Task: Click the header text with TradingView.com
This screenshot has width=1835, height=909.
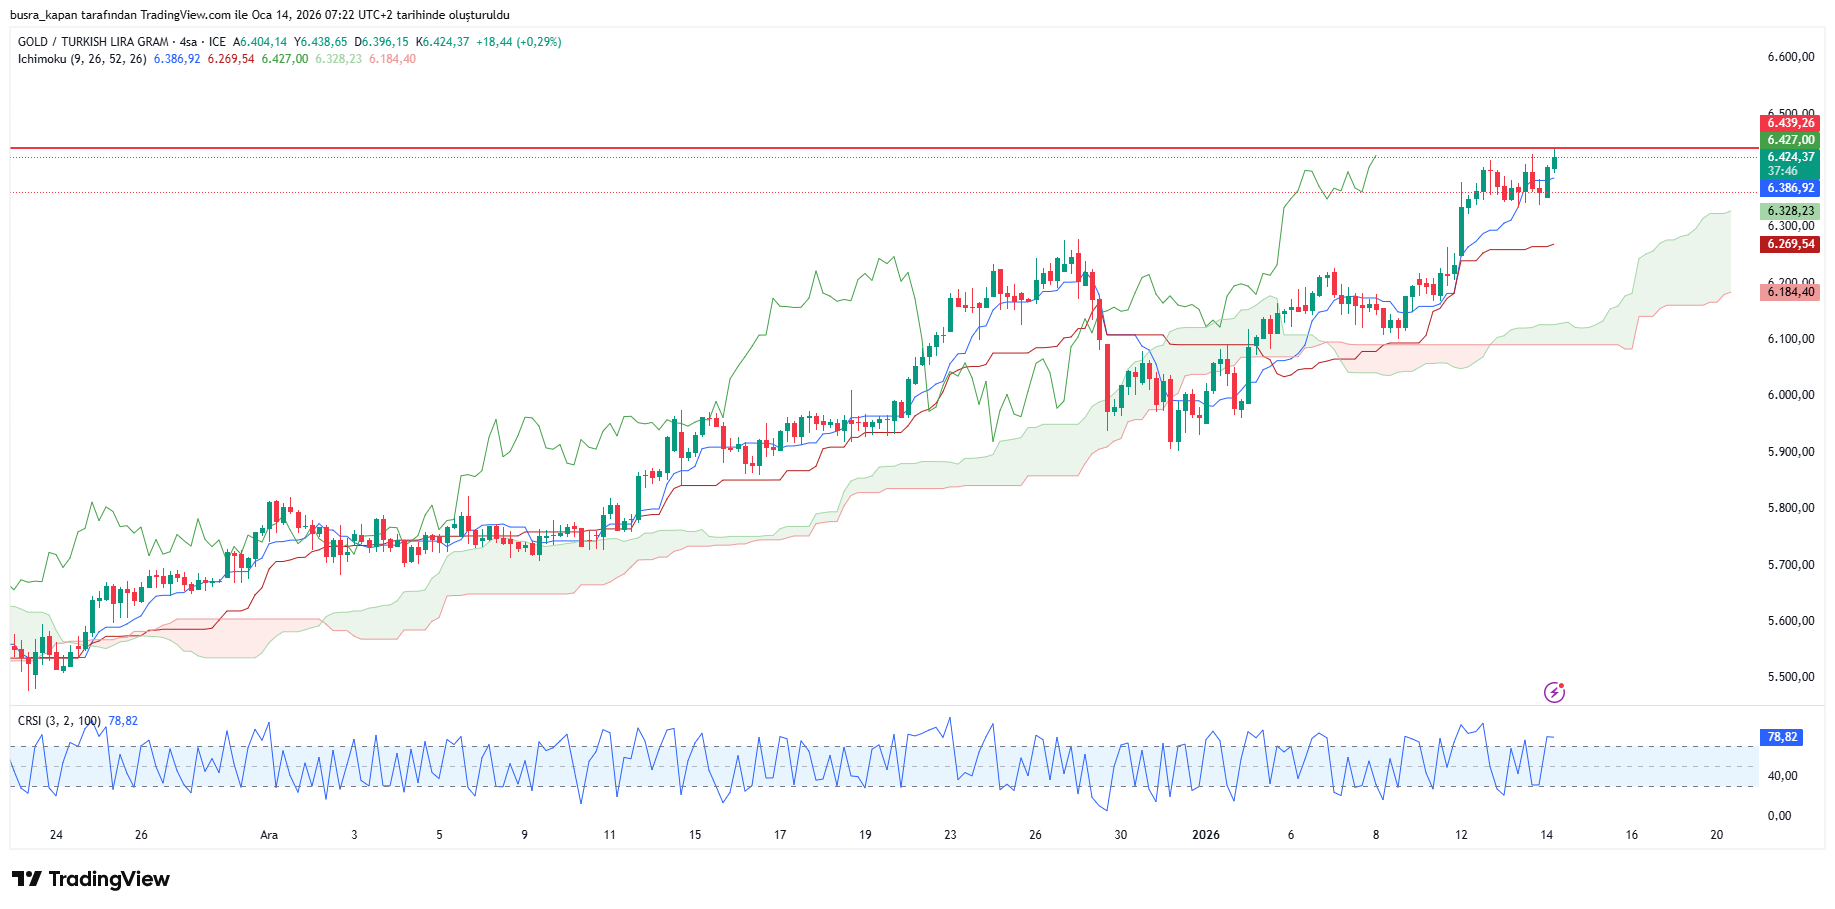Action: tap(260, 15)
